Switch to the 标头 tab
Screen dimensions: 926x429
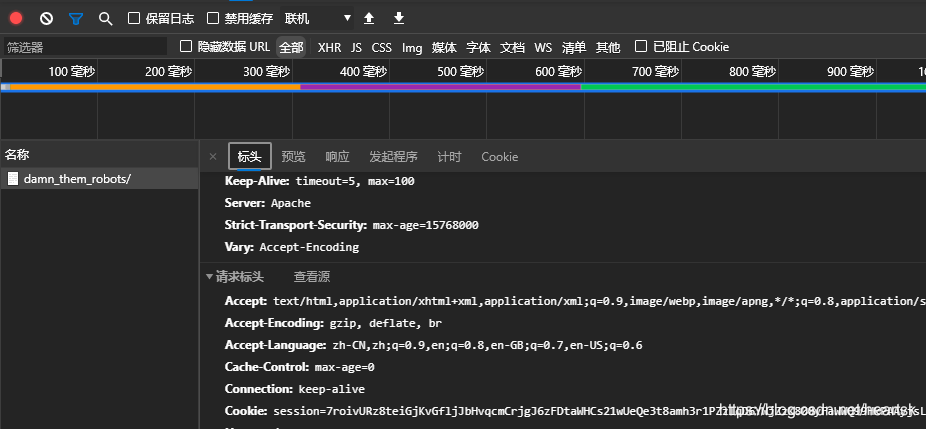point(250,157)
